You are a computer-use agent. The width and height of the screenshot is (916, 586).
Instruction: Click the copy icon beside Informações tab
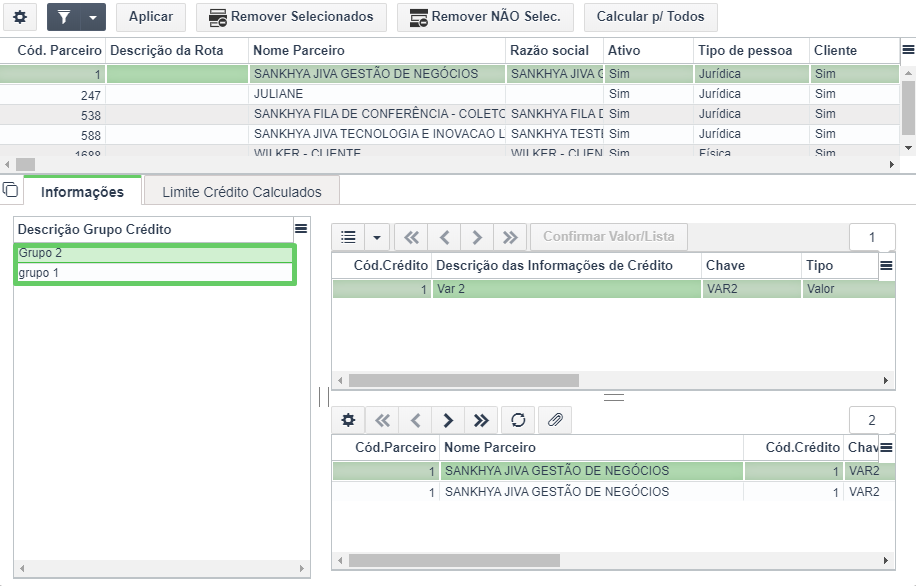11,190
